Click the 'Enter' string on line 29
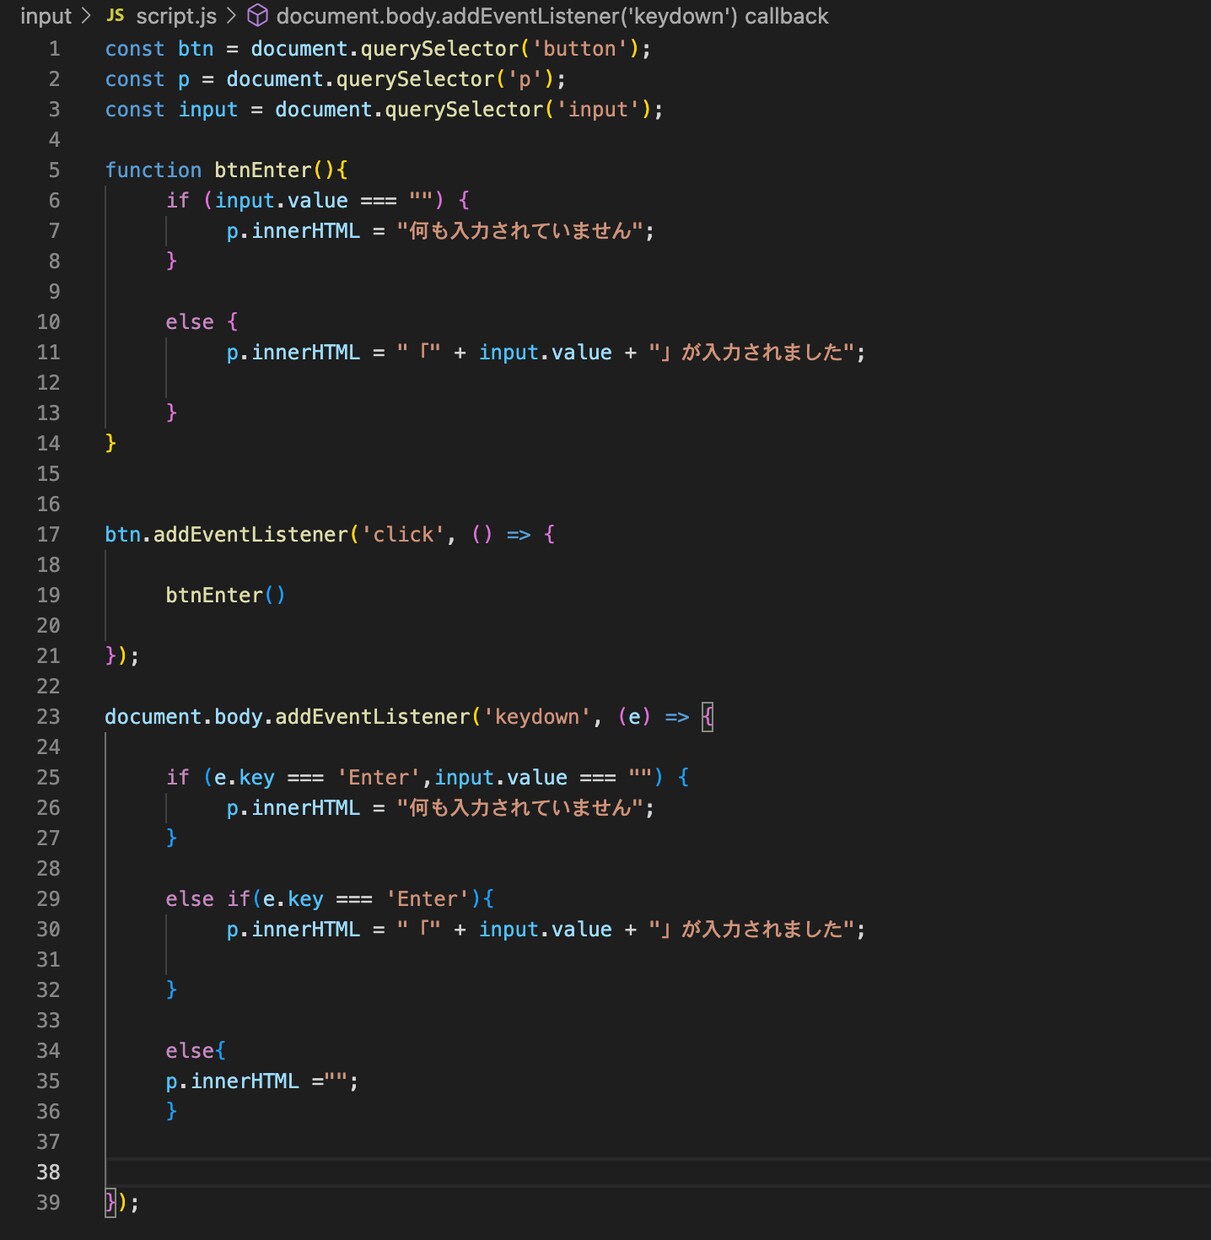 pyautogui.click(x=427, y=899)
